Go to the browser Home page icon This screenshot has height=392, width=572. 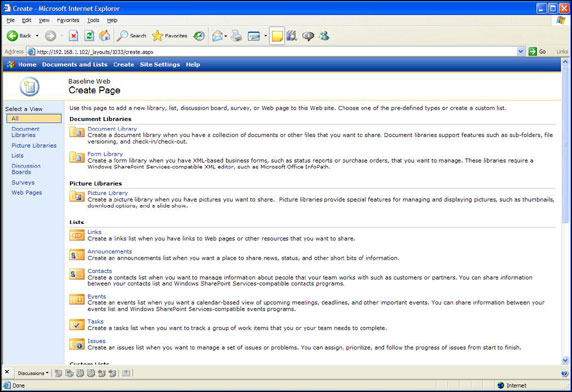(x=105, y=35)
